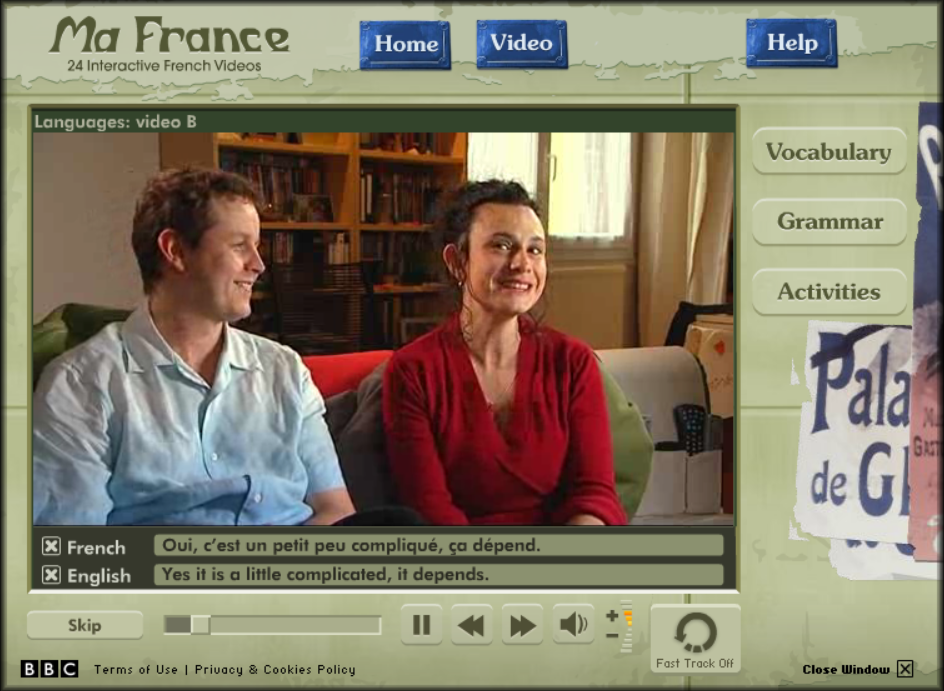Navigate to the Home tab
Image resolution: width=944 pixels, height=691 pixels.
tap(404, 43)
